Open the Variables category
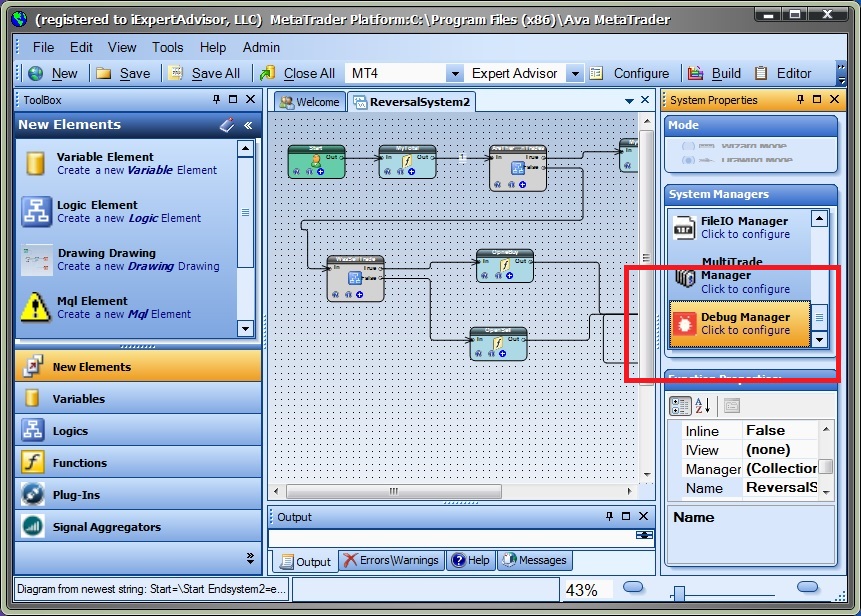861x616 pixels. 138,399
